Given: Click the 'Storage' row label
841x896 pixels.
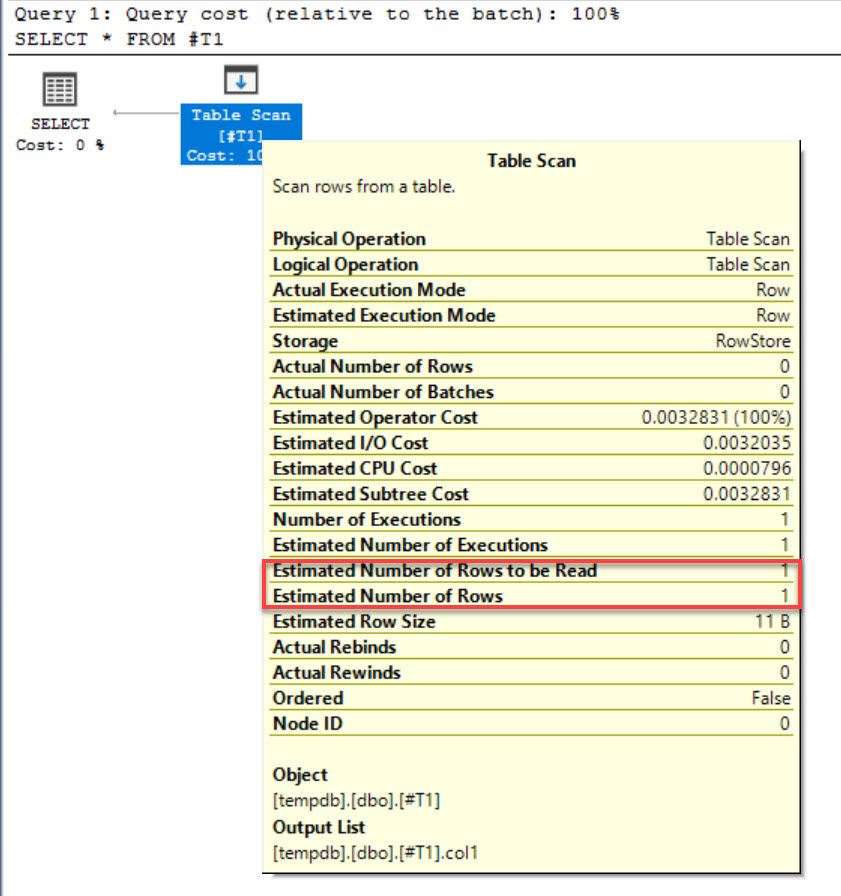Looking at the screenshot, I should [305, 341].
